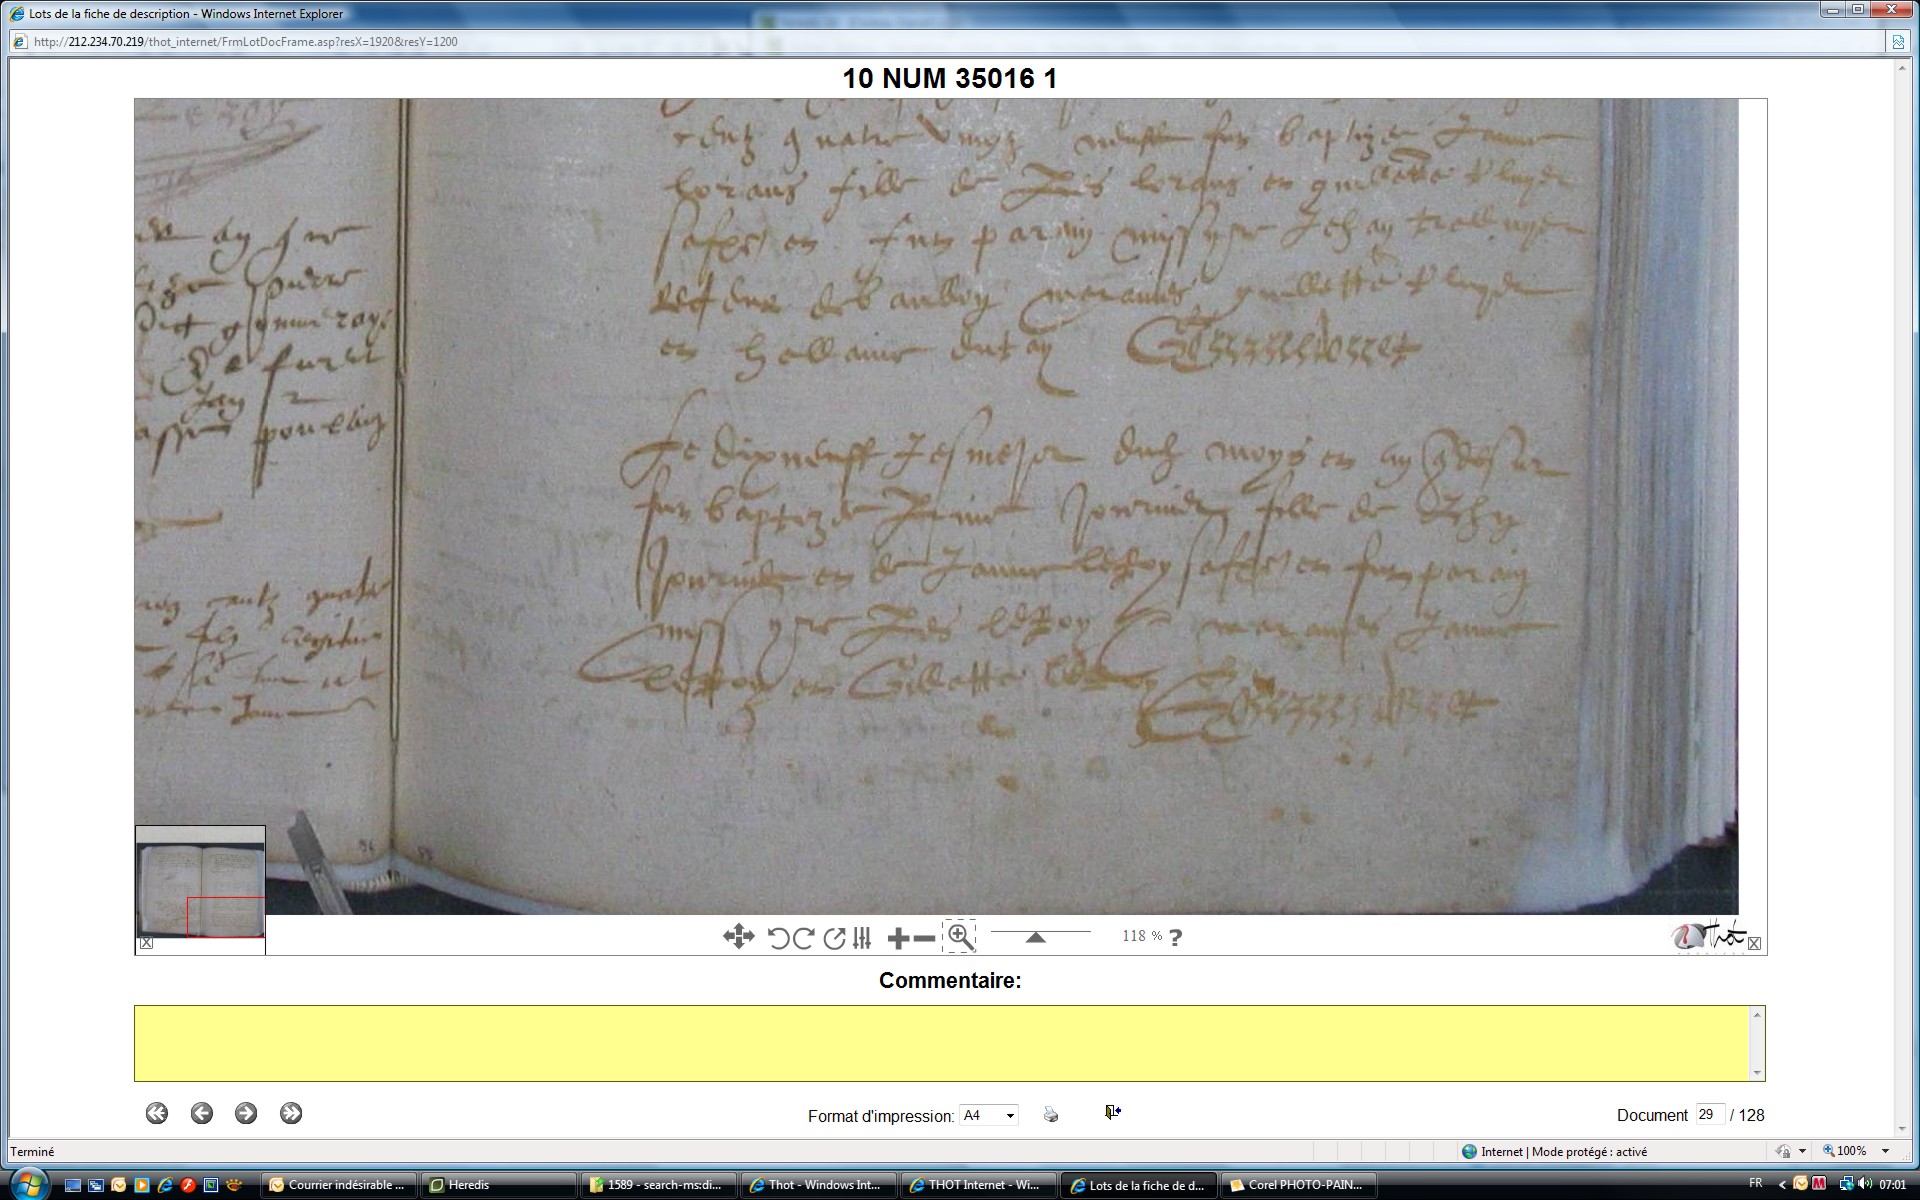Activate the magnifier zone zoom tool

pyautogui.click(x=960, y=937)
